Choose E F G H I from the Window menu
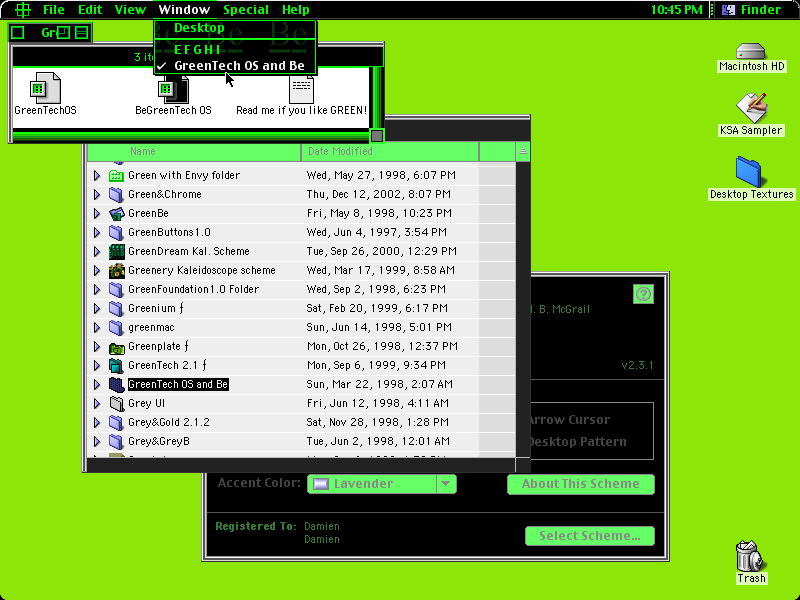 [x=235, y=49]
